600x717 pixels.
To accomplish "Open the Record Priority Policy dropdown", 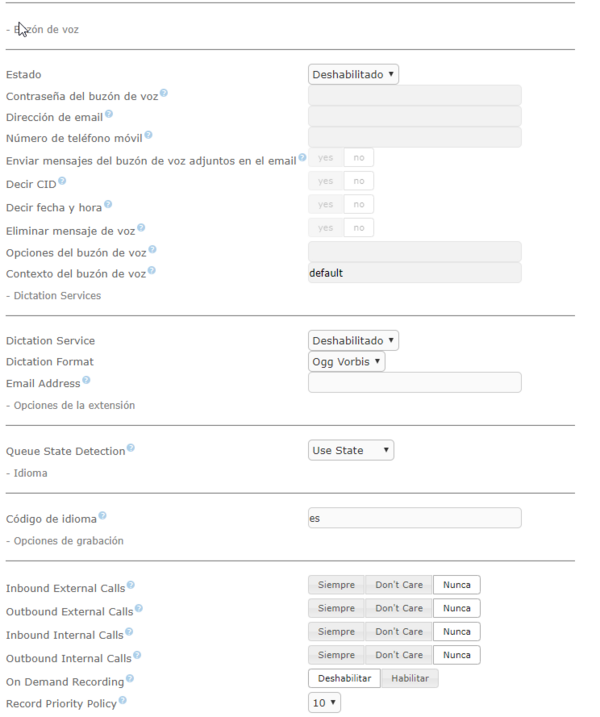I will coord(325,703).
